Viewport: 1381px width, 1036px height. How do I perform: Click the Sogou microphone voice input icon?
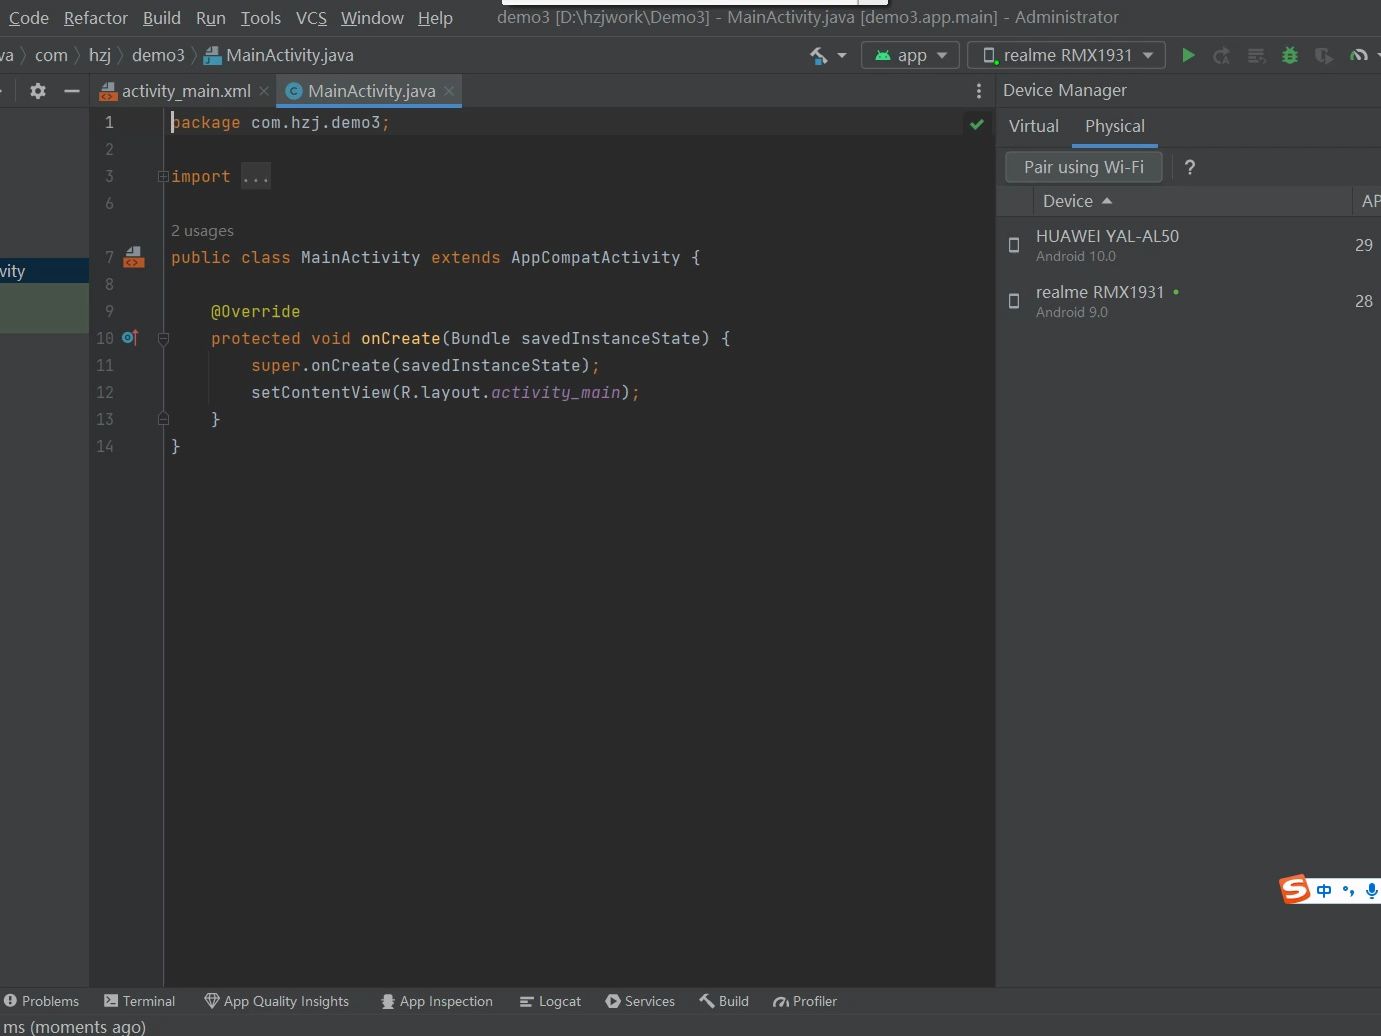[1371, 890]
